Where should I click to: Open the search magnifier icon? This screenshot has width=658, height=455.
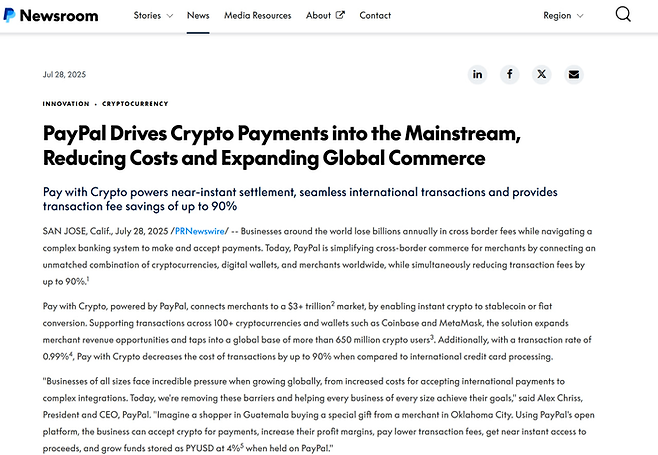click(x=623, y=15)
